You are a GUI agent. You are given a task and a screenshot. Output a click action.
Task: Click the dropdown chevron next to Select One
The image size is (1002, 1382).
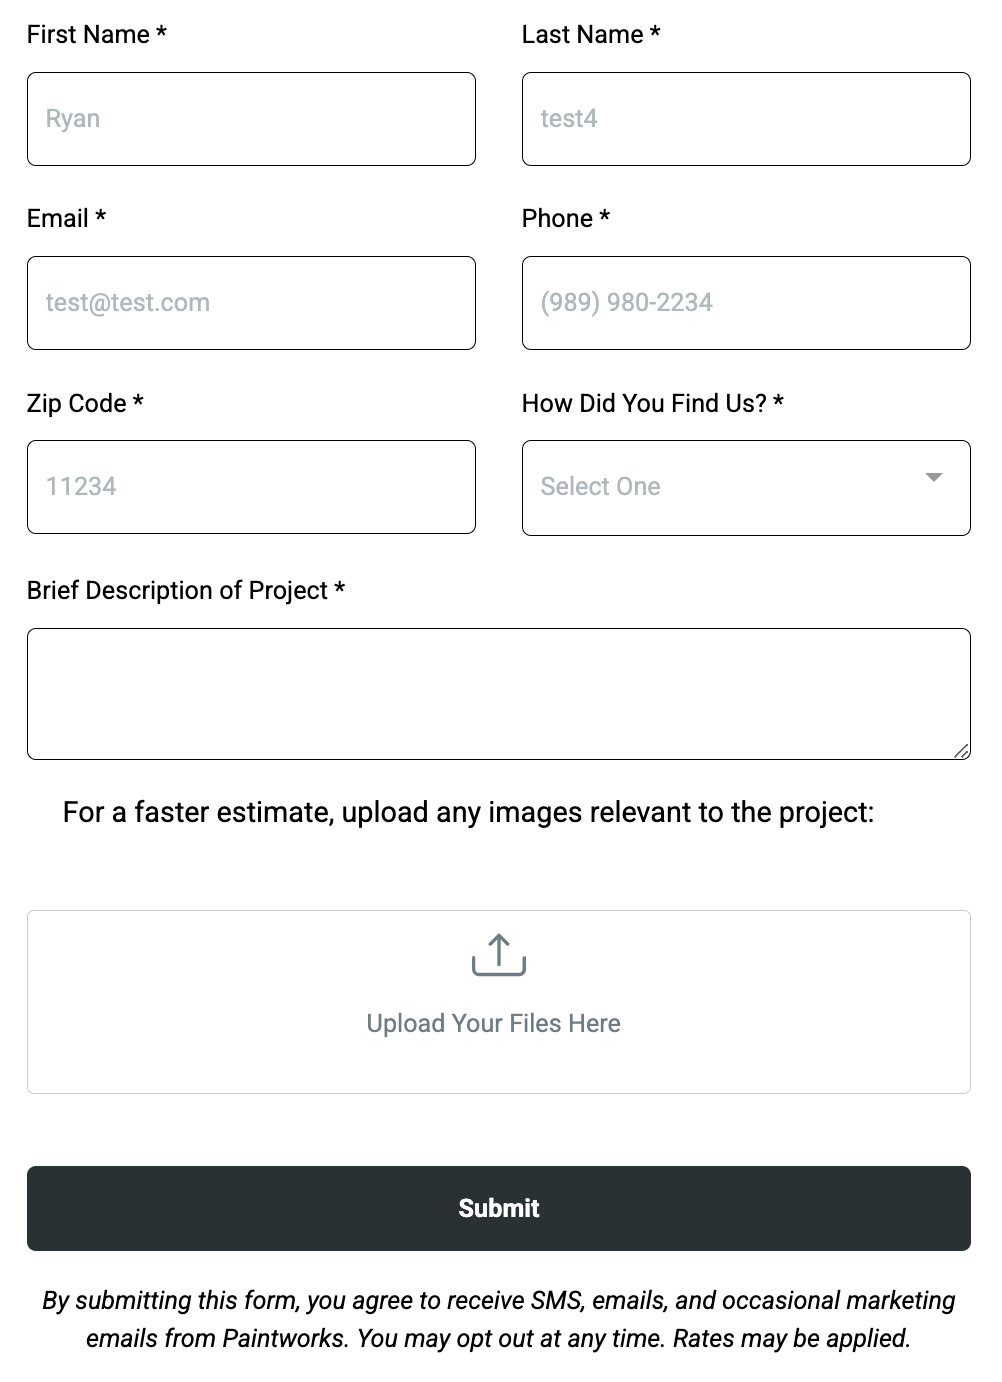[x=934, y=479]
